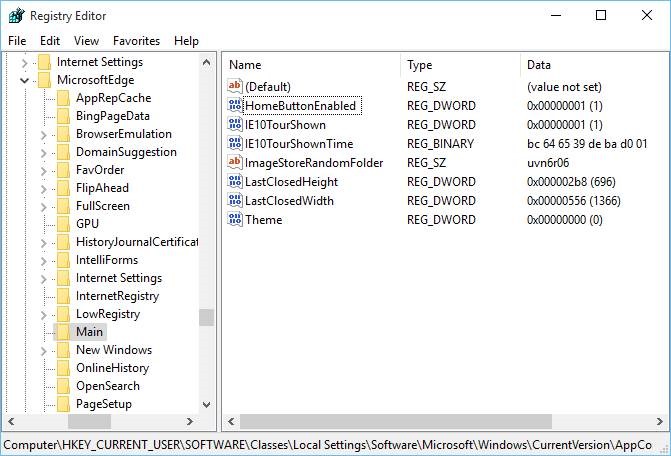Viewport: 671px width, 456px height.
Task: Expand the BrowserEmulation key
Action: coord(44,134)
